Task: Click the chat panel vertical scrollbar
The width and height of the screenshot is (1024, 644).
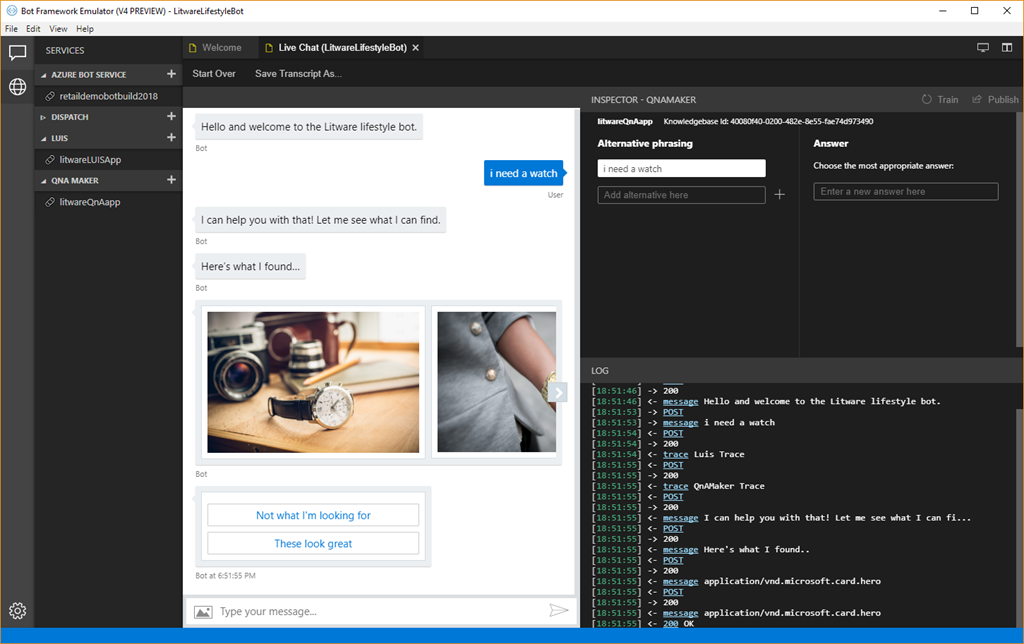Action: tap(577, 351)
